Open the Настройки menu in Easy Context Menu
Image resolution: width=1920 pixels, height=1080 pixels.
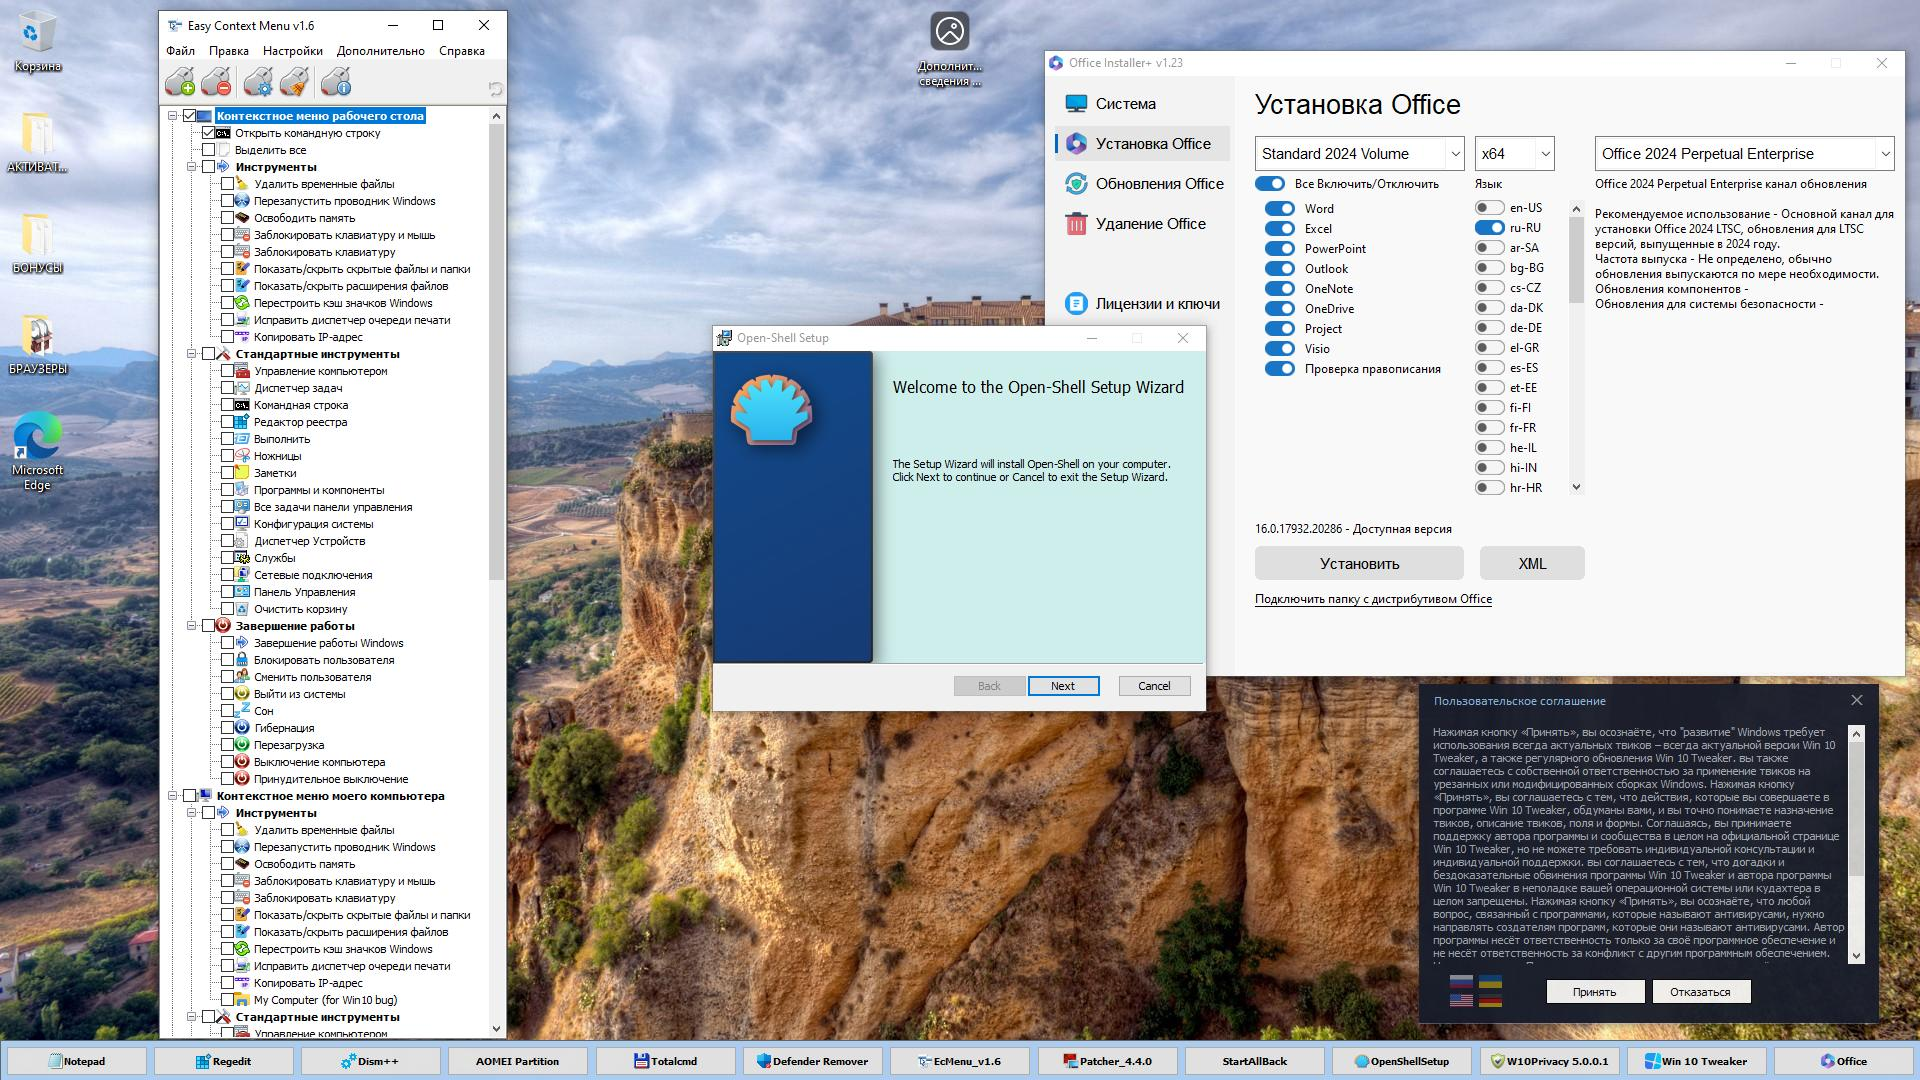(x=292, y=51)
